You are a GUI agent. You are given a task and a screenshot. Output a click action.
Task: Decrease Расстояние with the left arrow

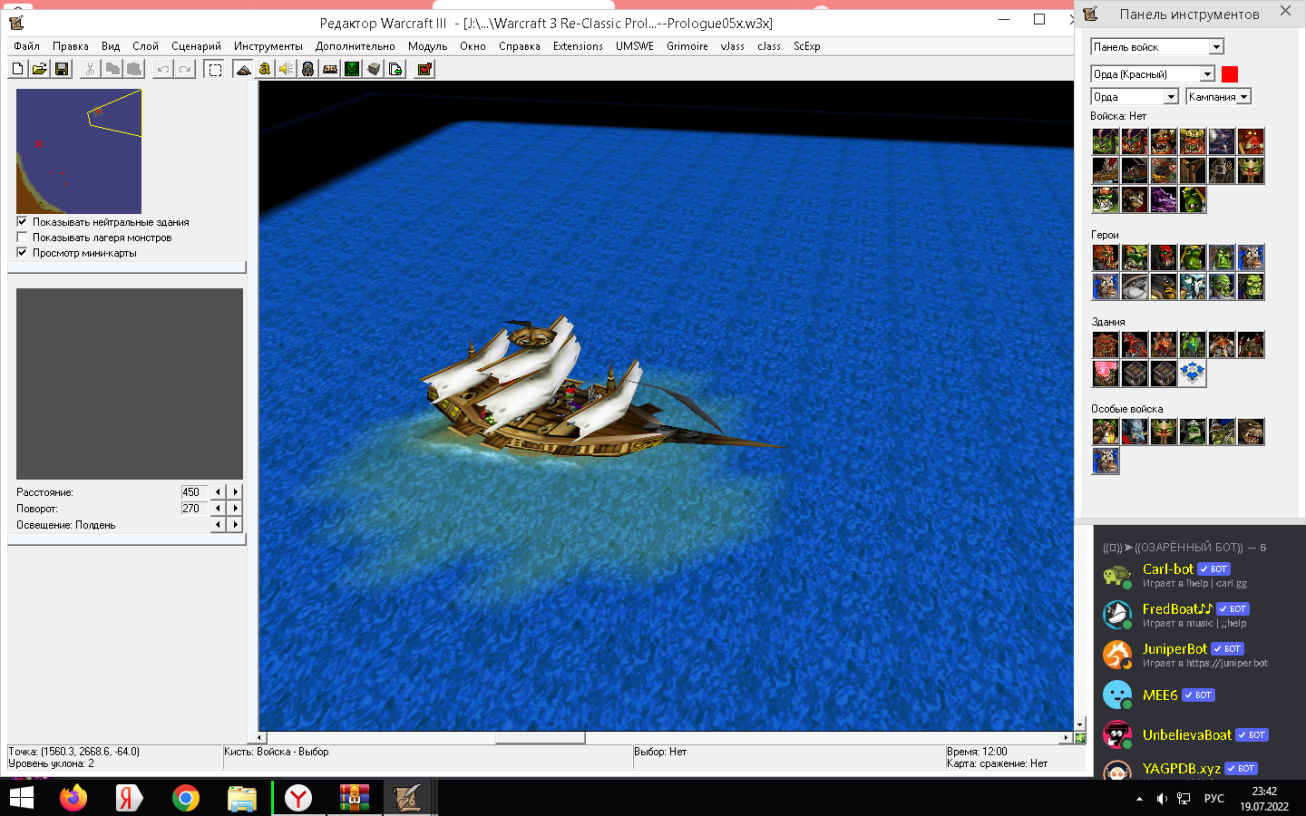click(x=219, y=492)
